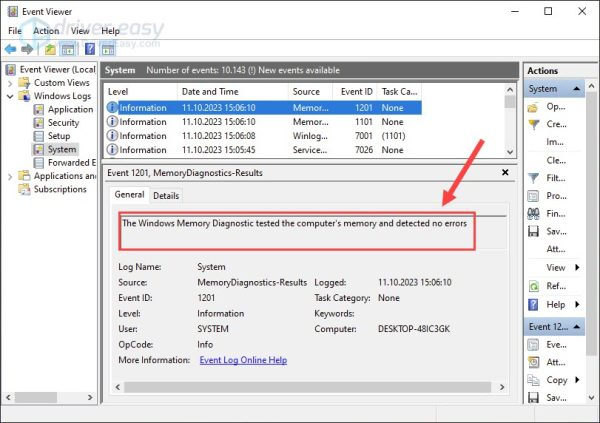Open the Event Log Online Help link

coord(243,360)
